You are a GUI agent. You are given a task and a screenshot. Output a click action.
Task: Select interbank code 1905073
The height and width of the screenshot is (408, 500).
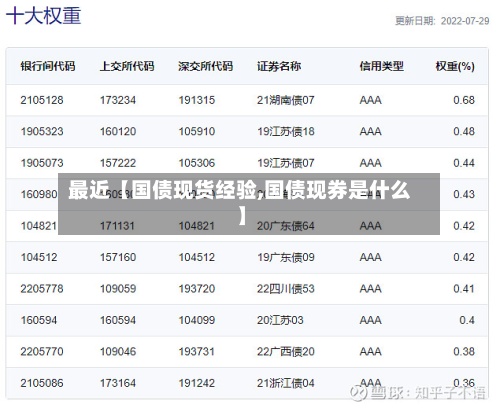click(42, 163)
